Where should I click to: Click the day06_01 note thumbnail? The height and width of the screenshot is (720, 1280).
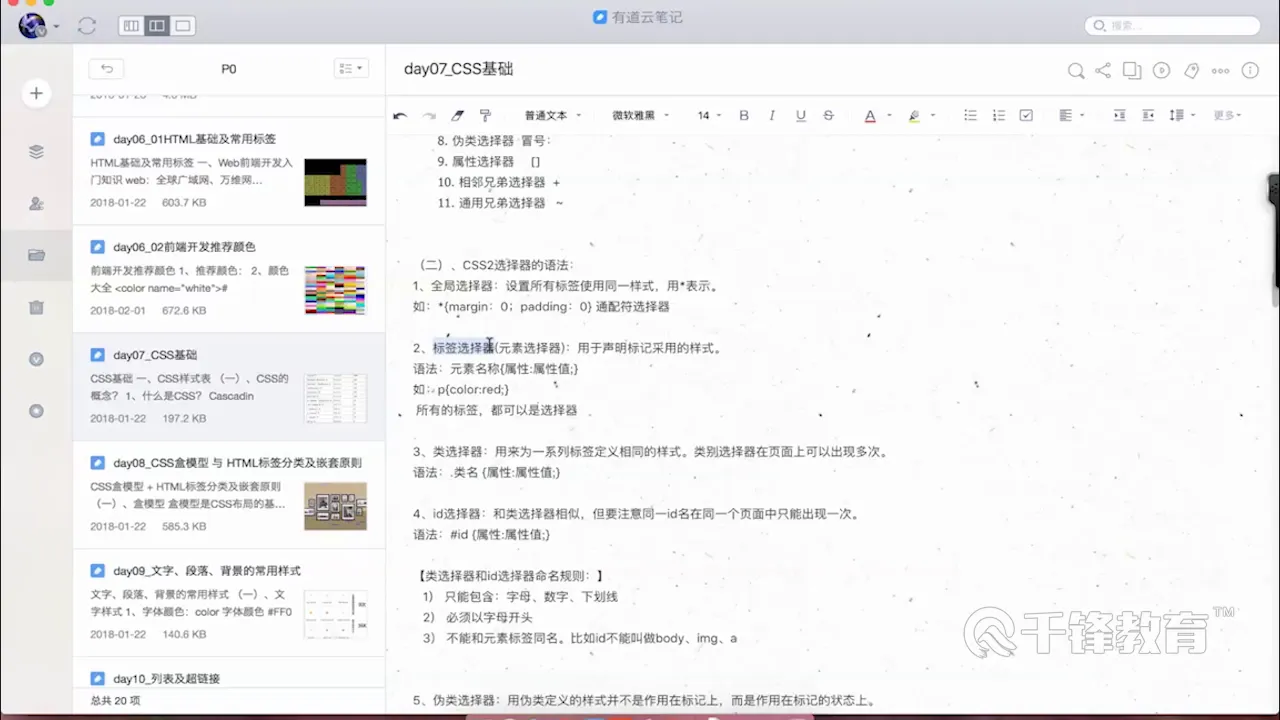335,182
